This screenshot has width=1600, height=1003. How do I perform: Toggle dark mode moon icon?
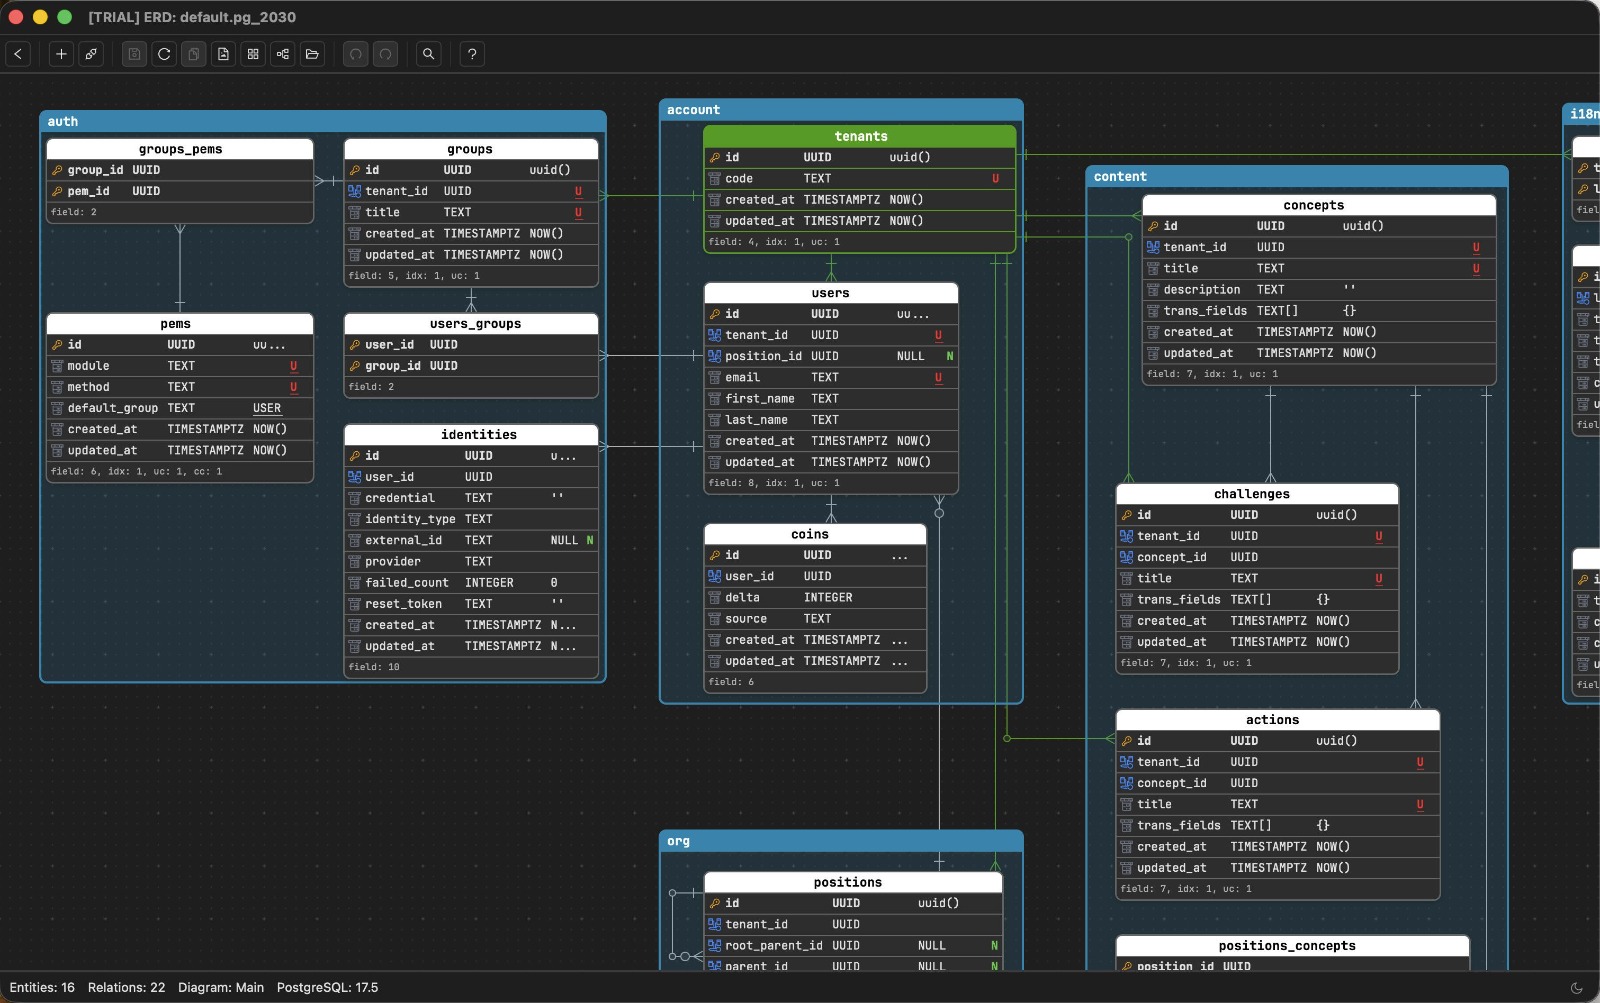pos(1576,988)
